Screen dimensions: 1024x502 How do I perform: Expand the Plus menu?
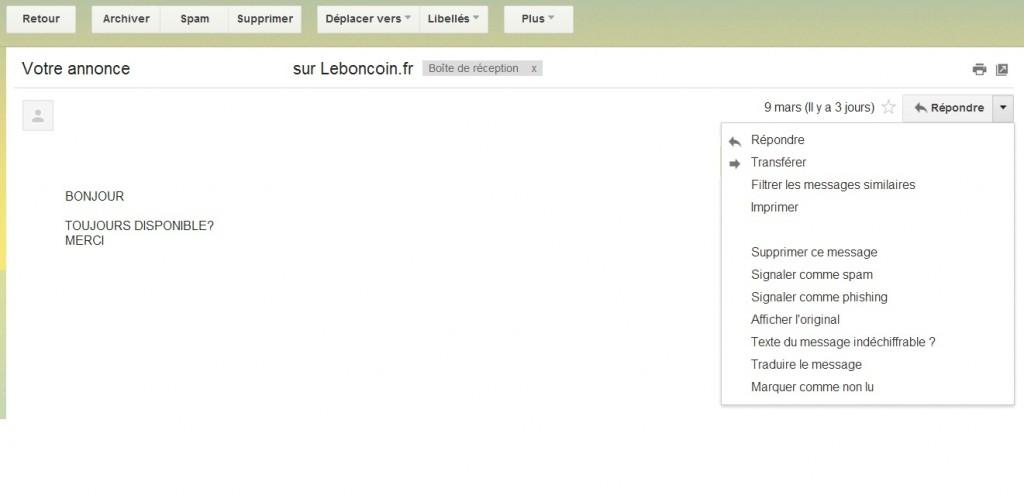pyautogui.click(x=538, y=19)
